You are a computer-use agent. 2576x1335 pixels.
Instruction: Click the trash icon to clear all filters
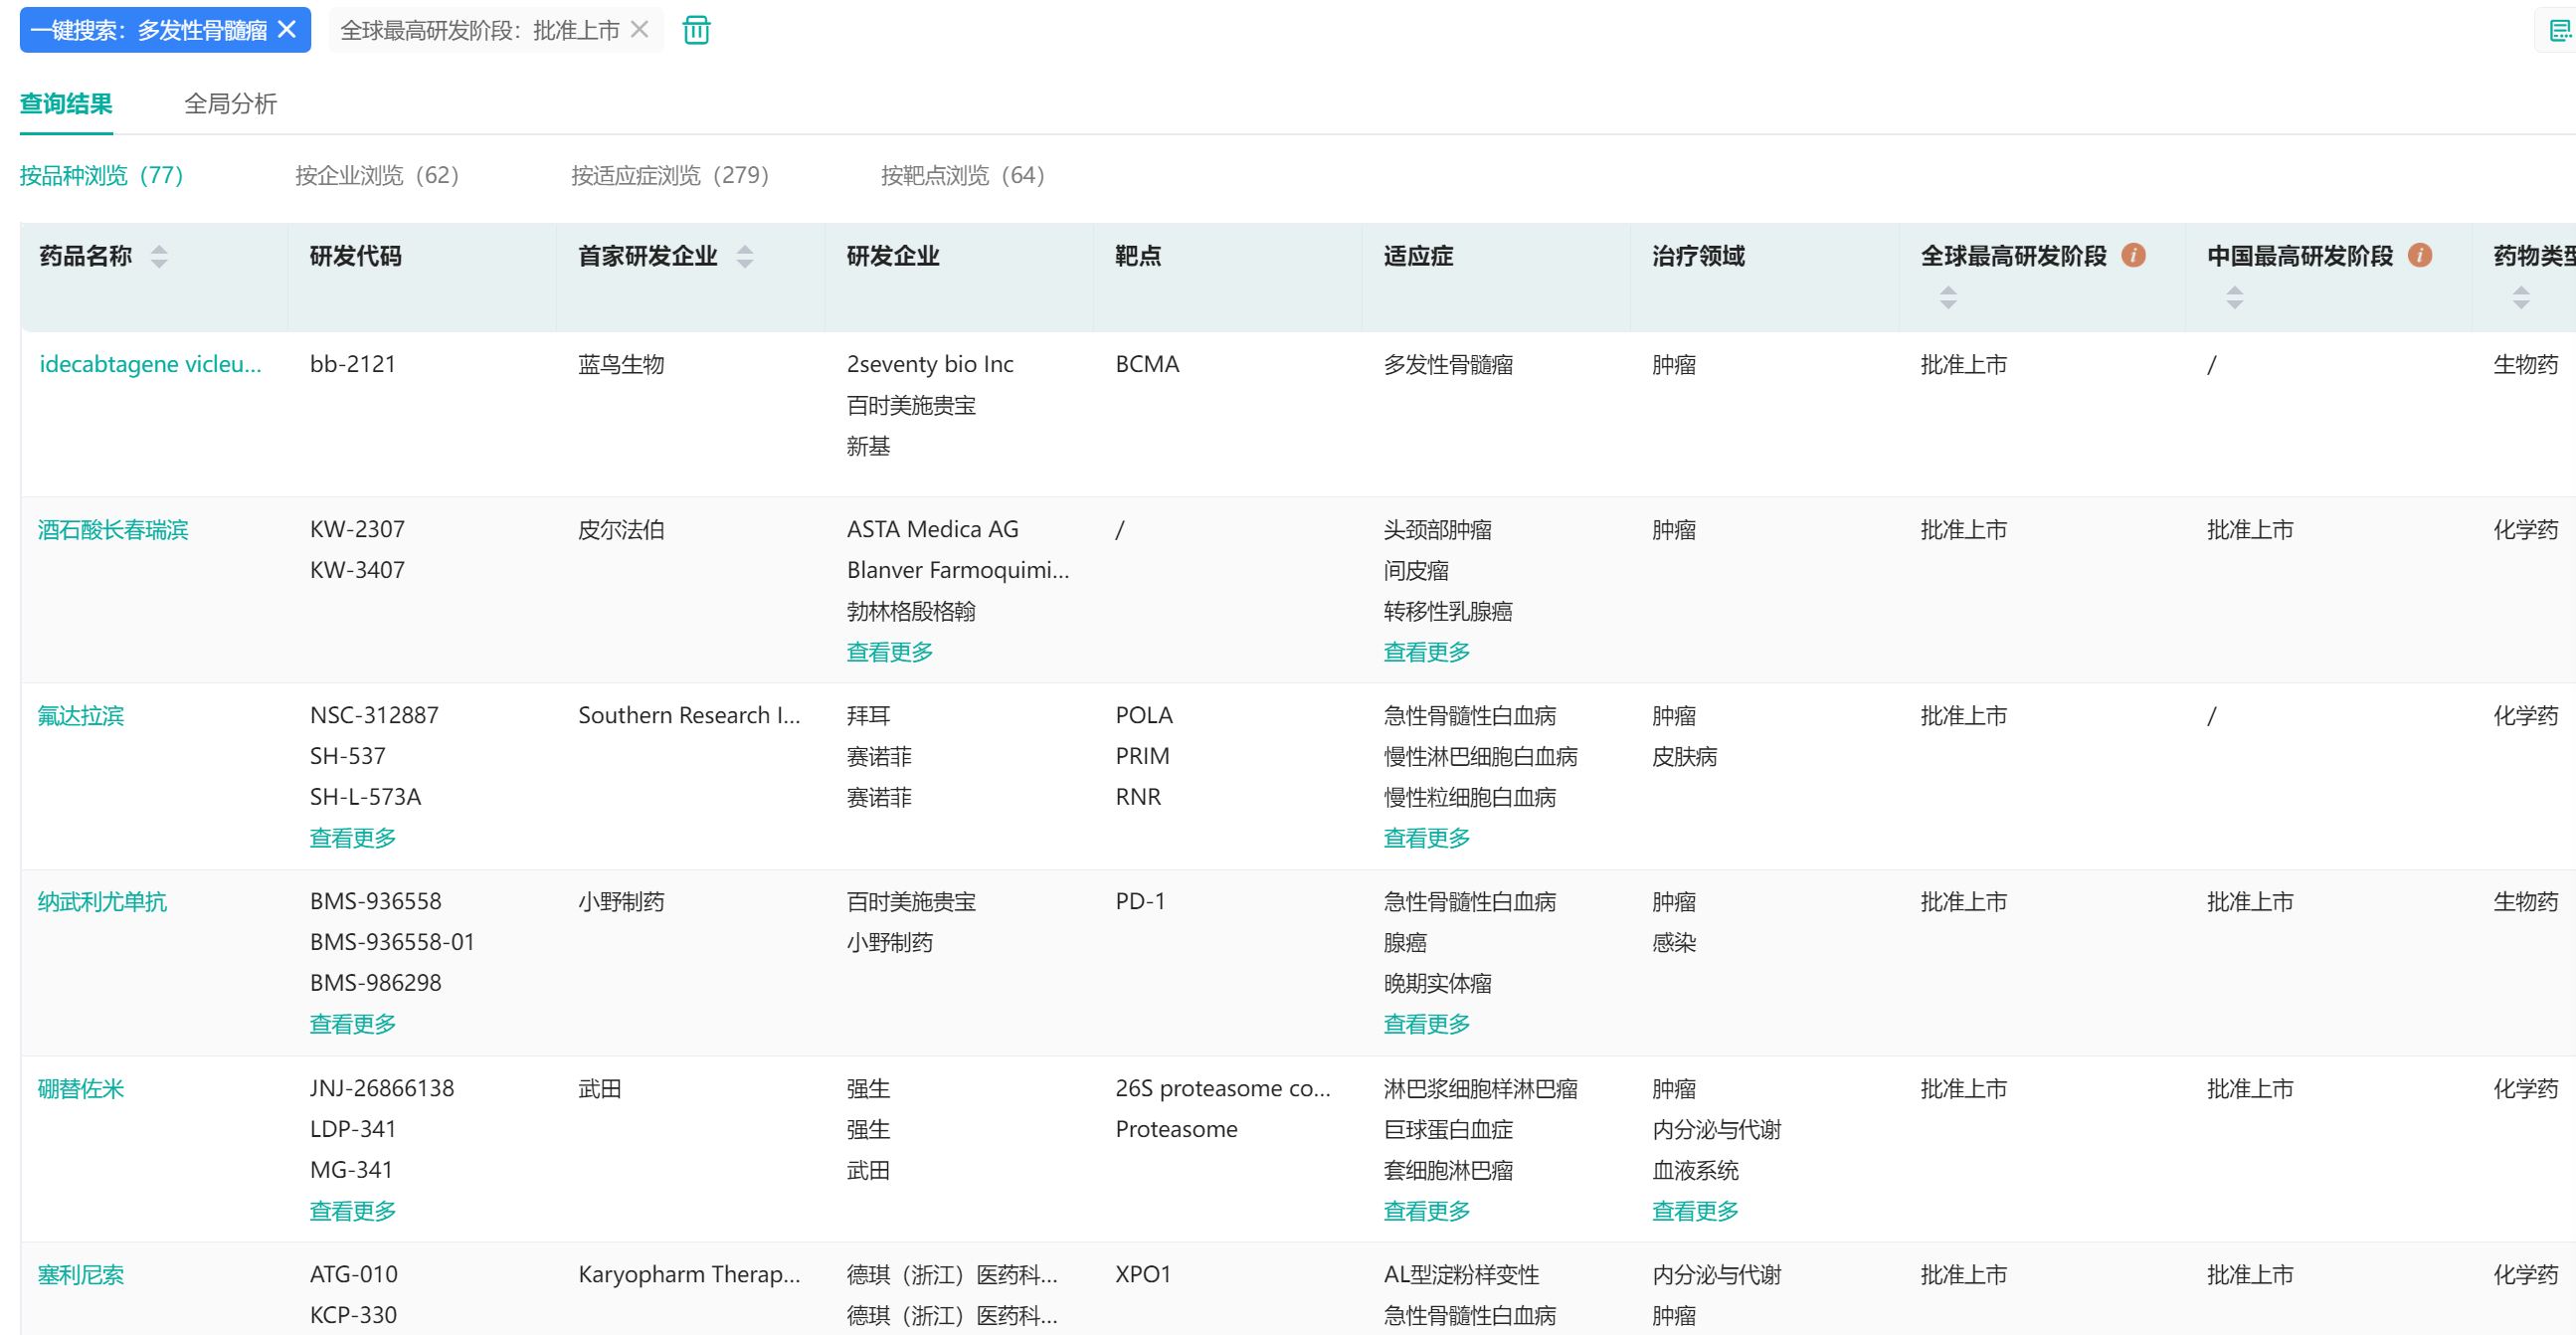696,31
